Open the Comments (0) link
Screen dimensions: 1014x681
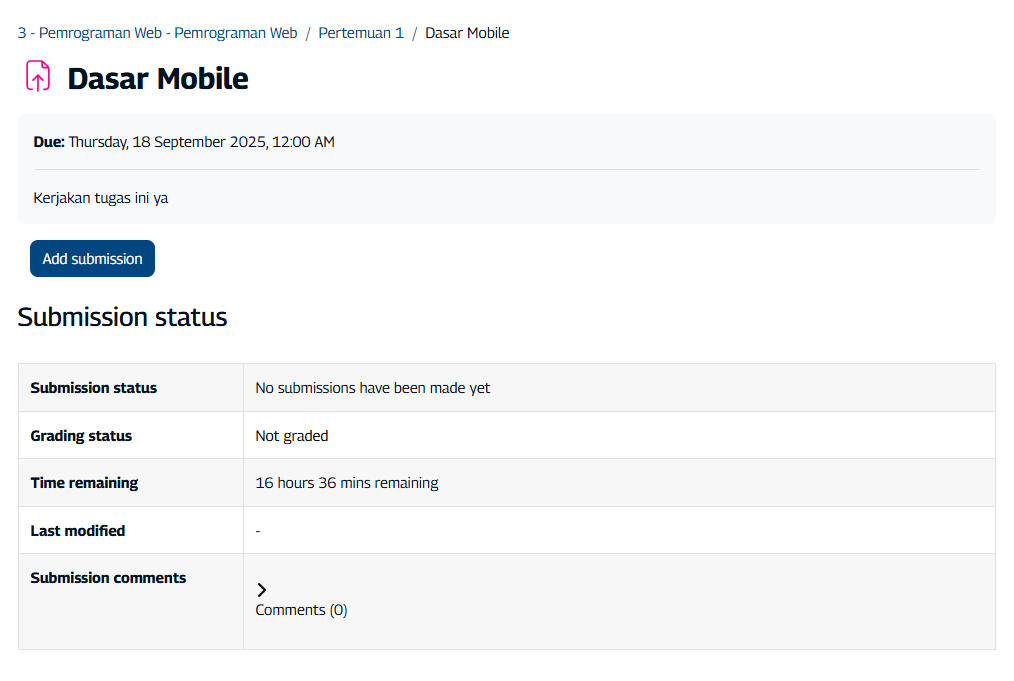pyautogui.click(x=301, y=610)
